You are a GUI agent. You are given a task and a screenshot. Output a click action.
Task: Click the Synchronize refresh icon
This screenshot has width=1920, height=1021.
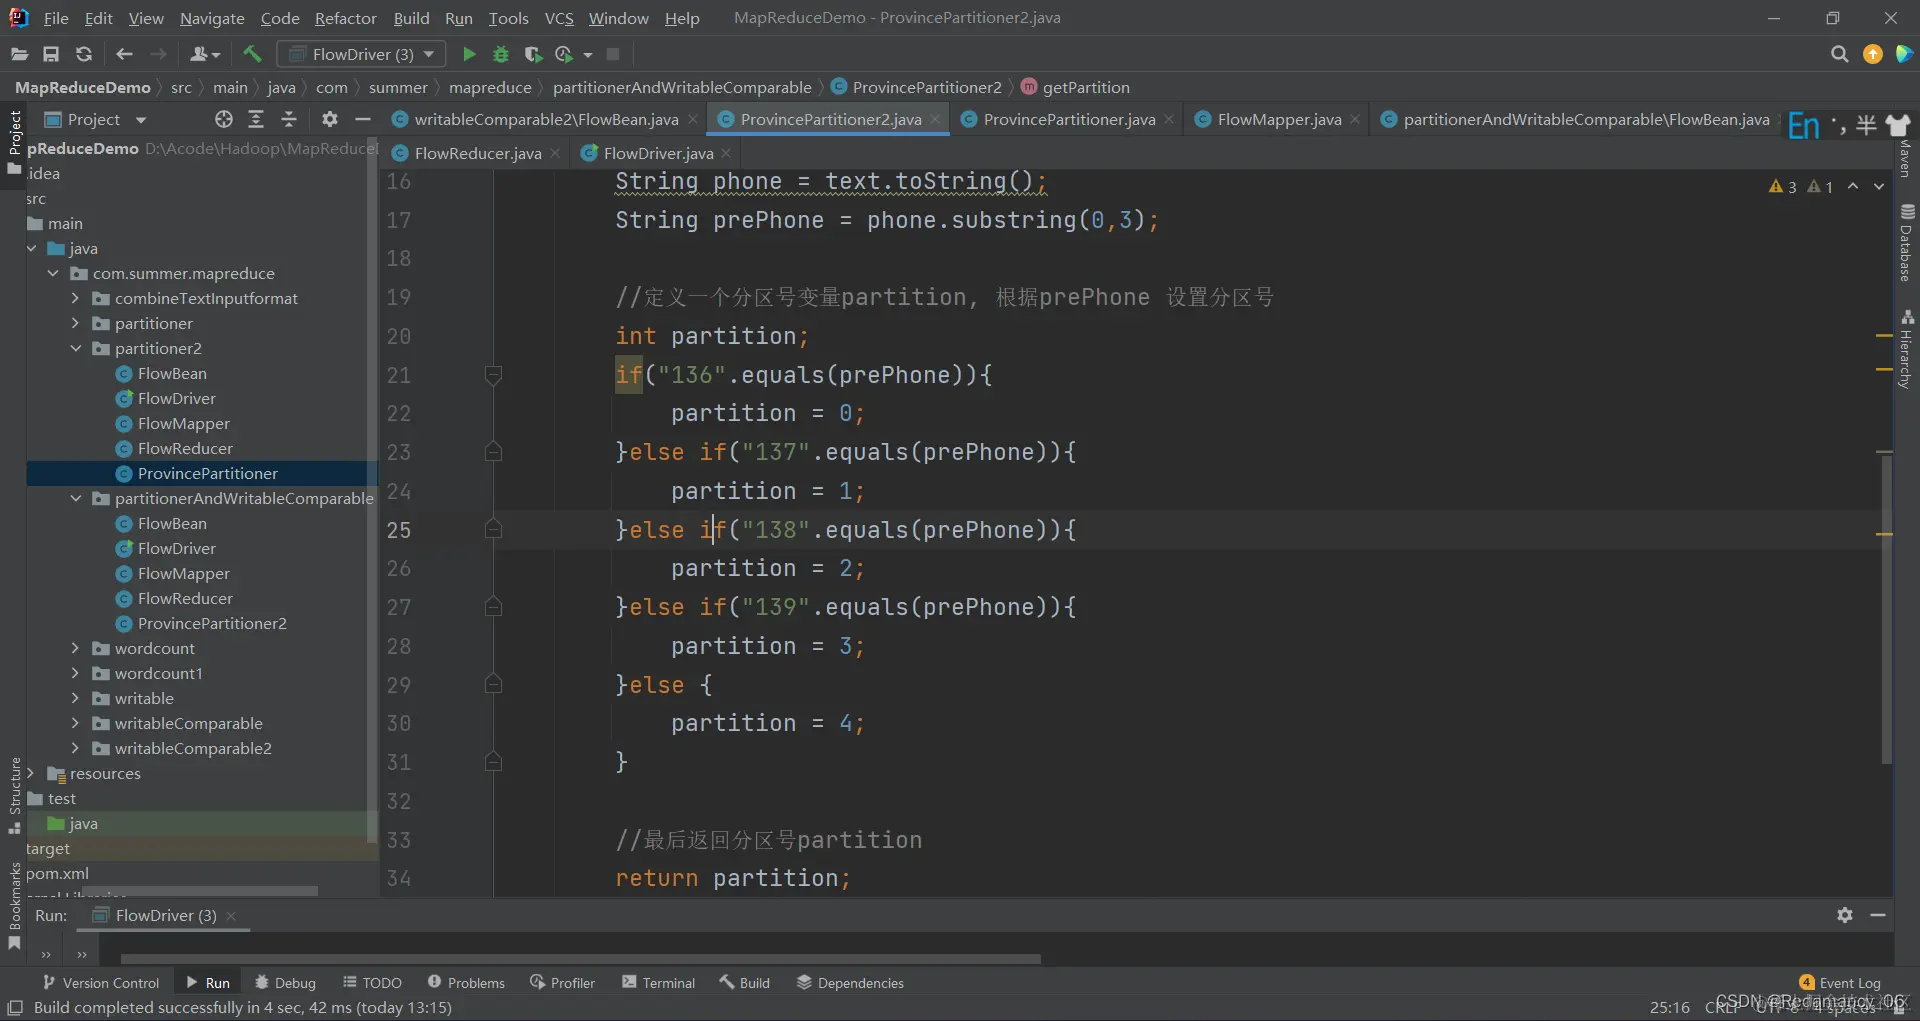(84, 54)
